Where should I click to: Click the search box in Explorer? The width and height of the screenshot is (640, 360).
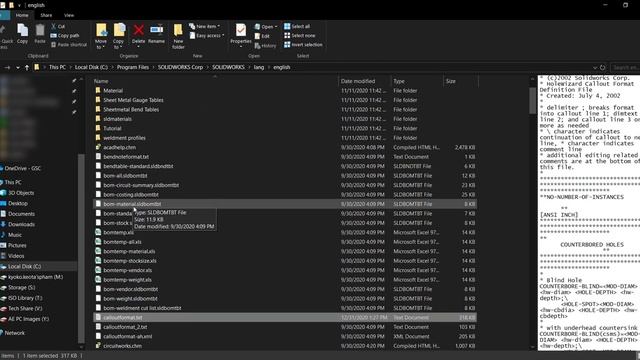625,67
